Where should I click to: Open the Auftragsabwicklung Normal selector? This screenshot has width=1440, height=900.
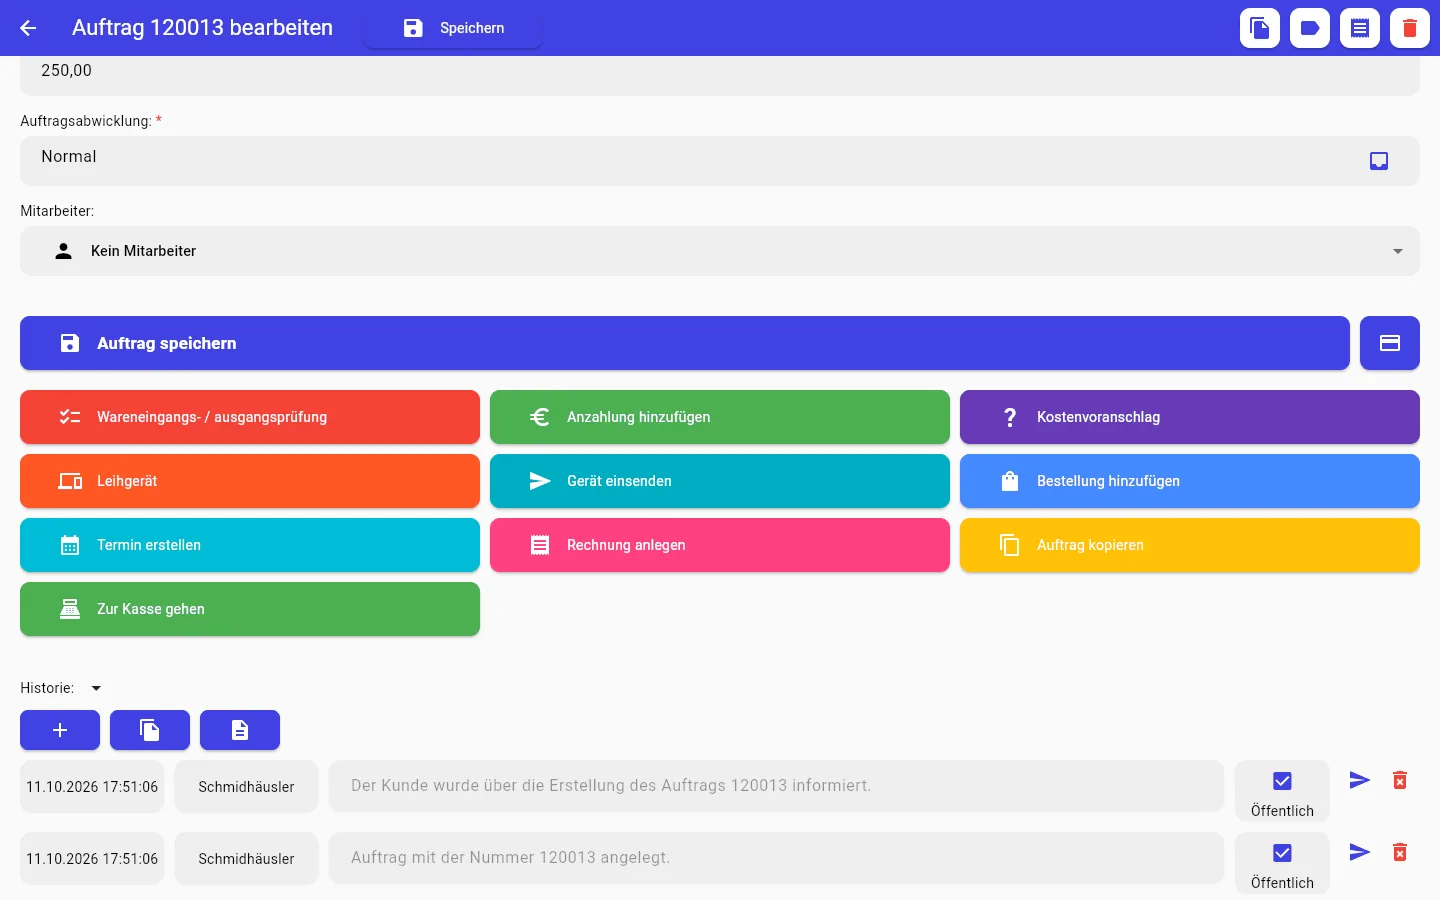pos(720,161)
